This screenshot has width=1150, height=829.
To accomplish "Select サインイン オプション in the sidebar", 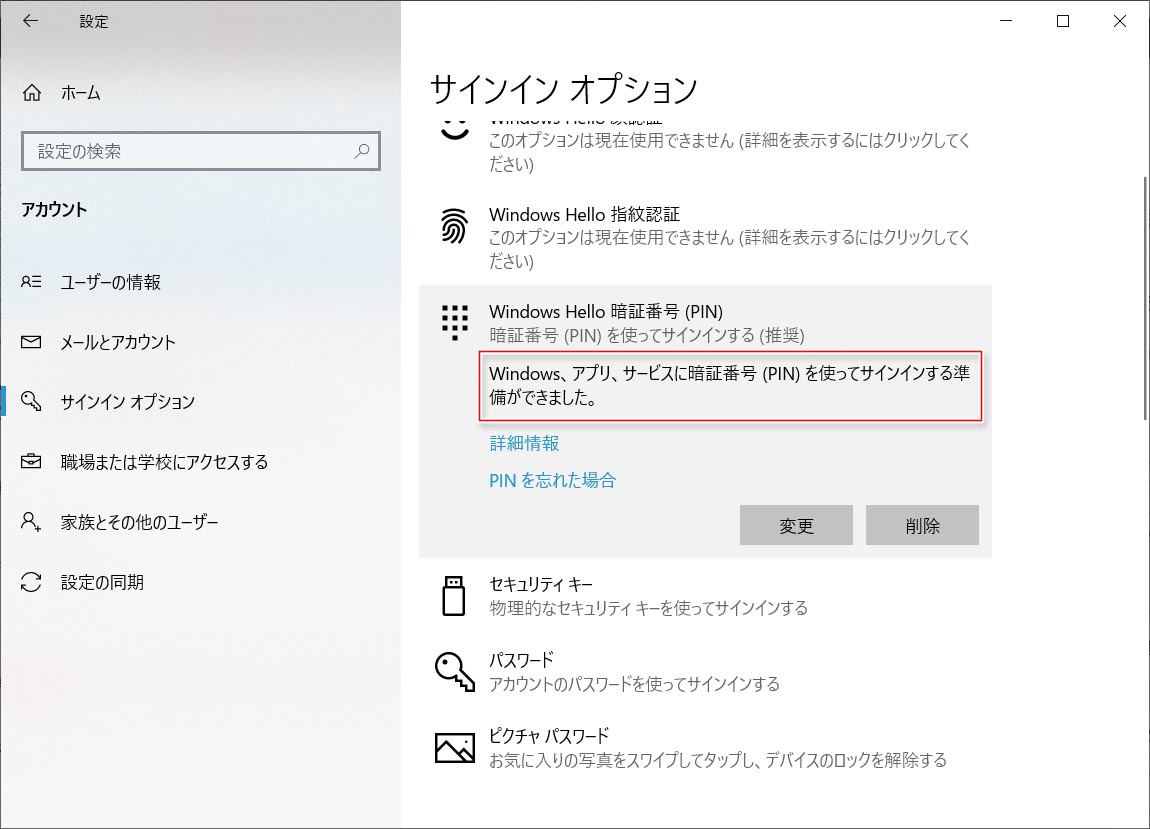I will click(128, 401).
